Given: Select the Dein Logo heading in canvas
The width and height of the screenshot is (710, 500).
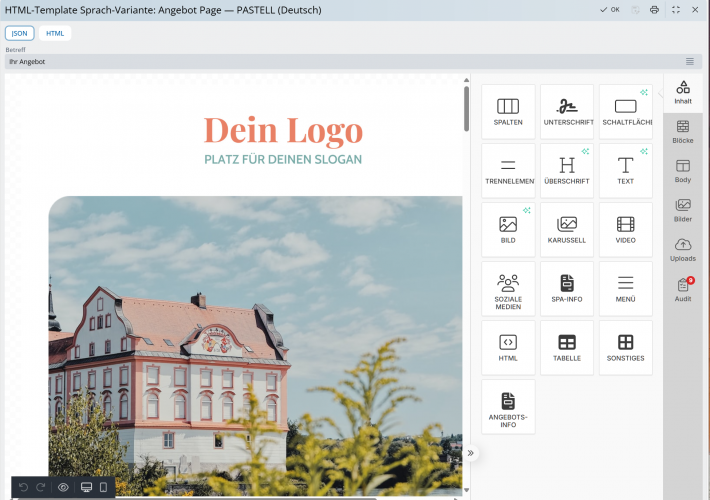Looking at the screenshot, I should click(283, 130).
